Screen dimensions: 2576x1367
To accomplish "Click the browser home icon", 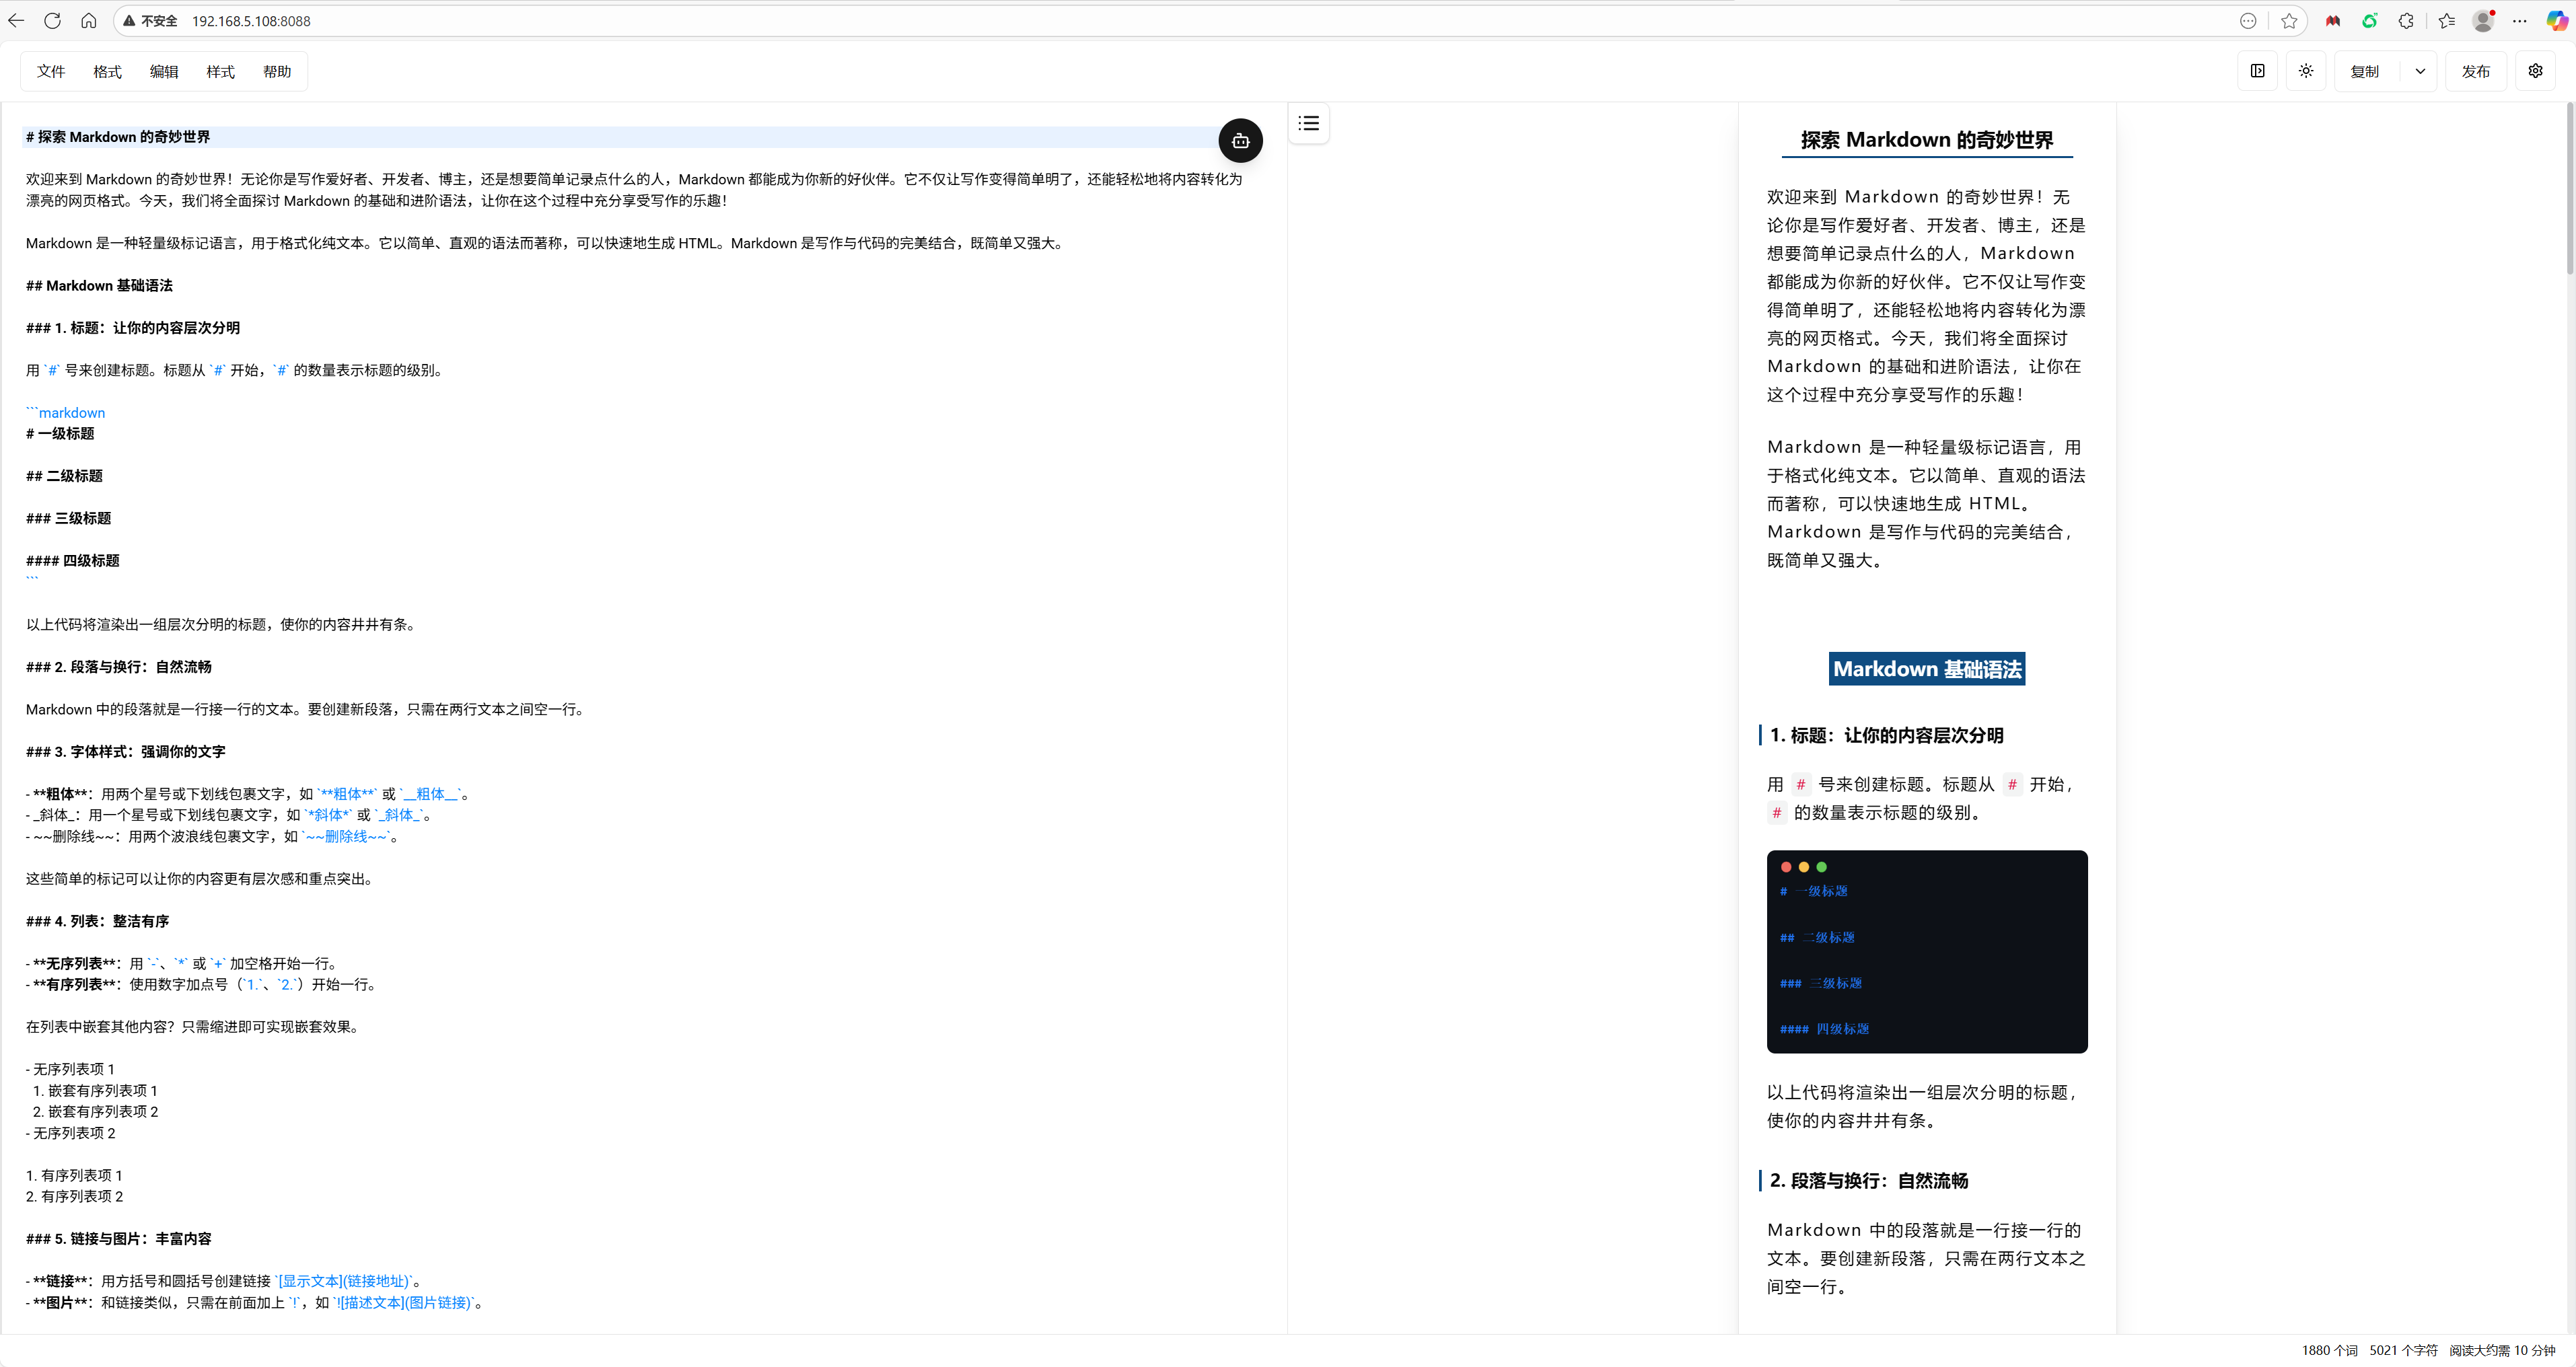I will click(88, 20).
